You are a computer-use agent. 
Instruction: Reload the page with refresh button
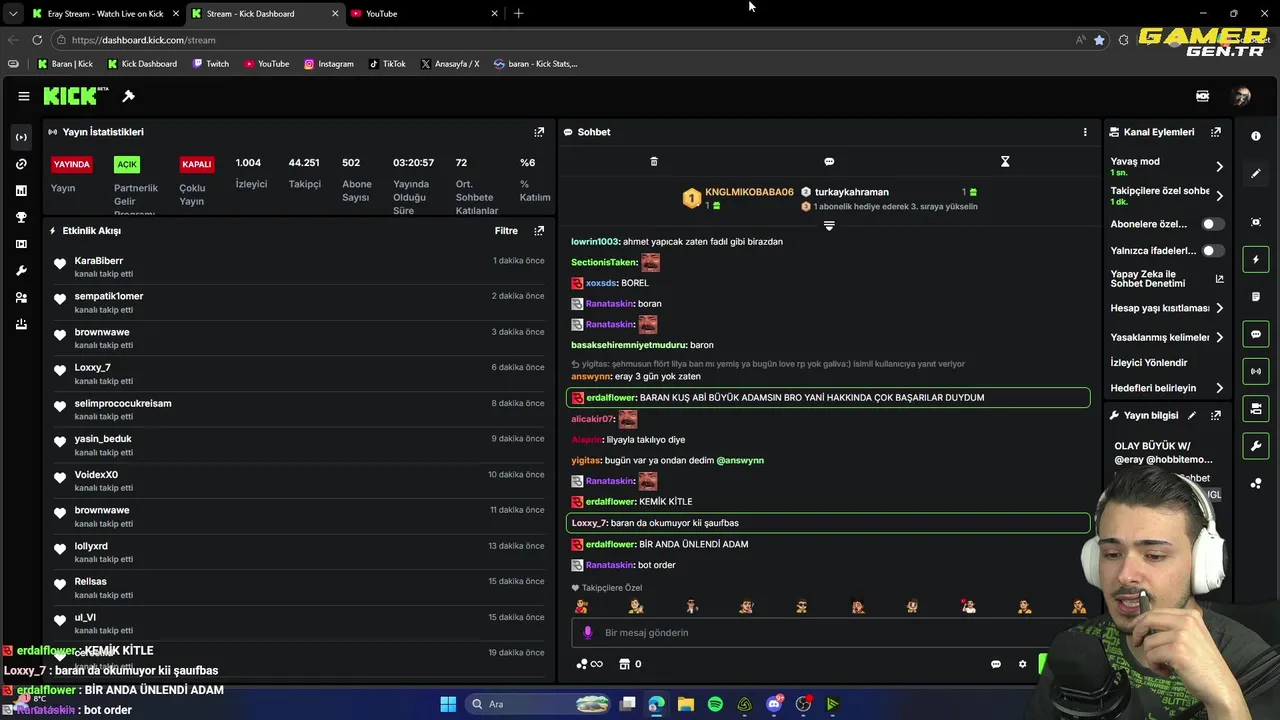pos(37,40)
